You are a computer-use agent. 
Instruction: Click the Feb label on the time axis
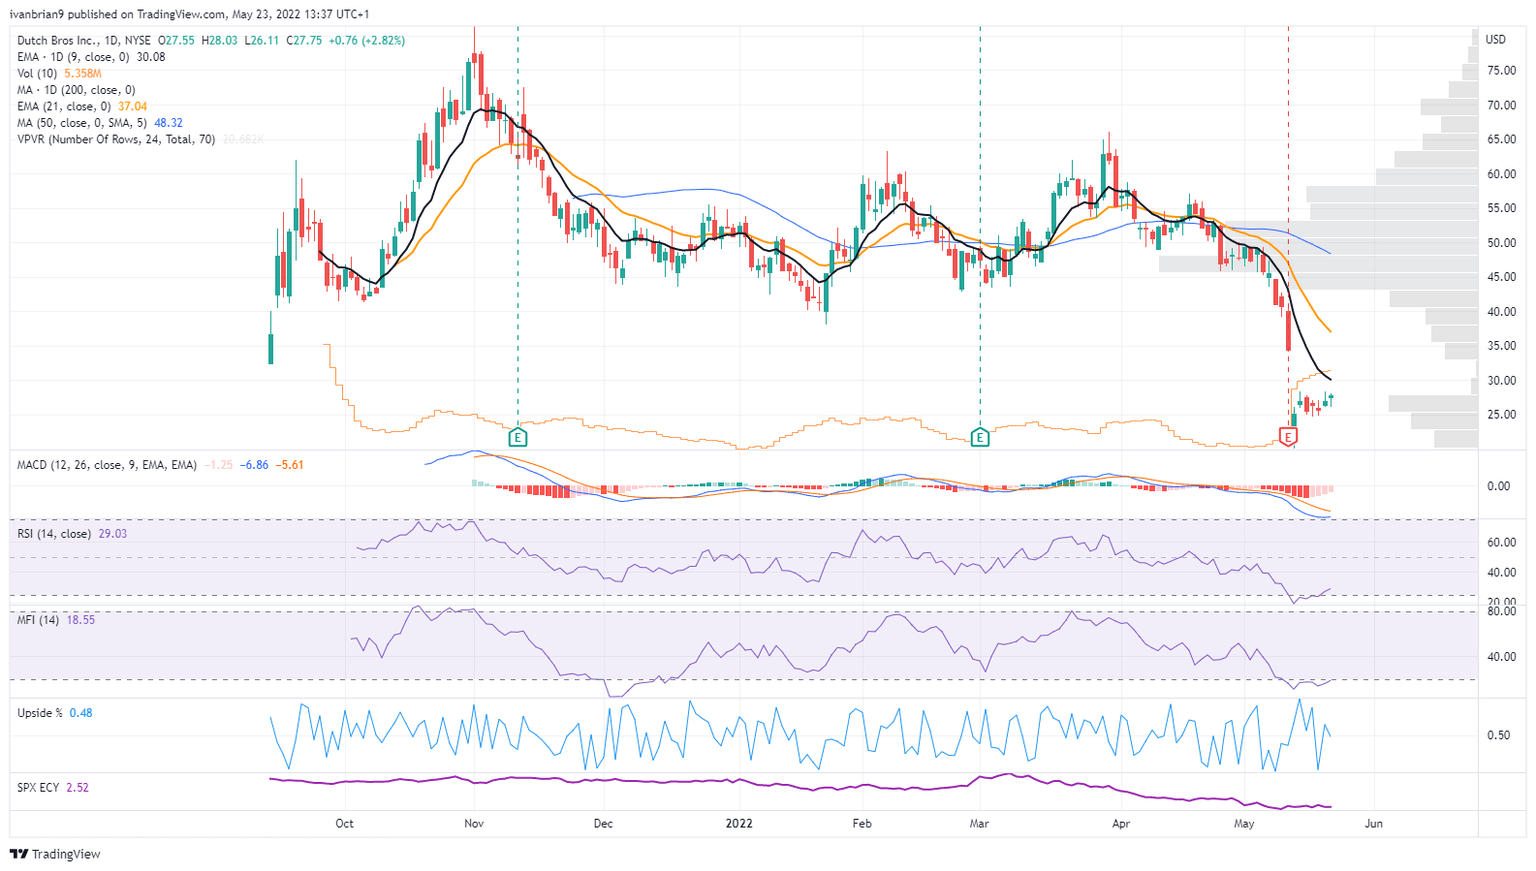pyautogui.click(x=861, y=824)
